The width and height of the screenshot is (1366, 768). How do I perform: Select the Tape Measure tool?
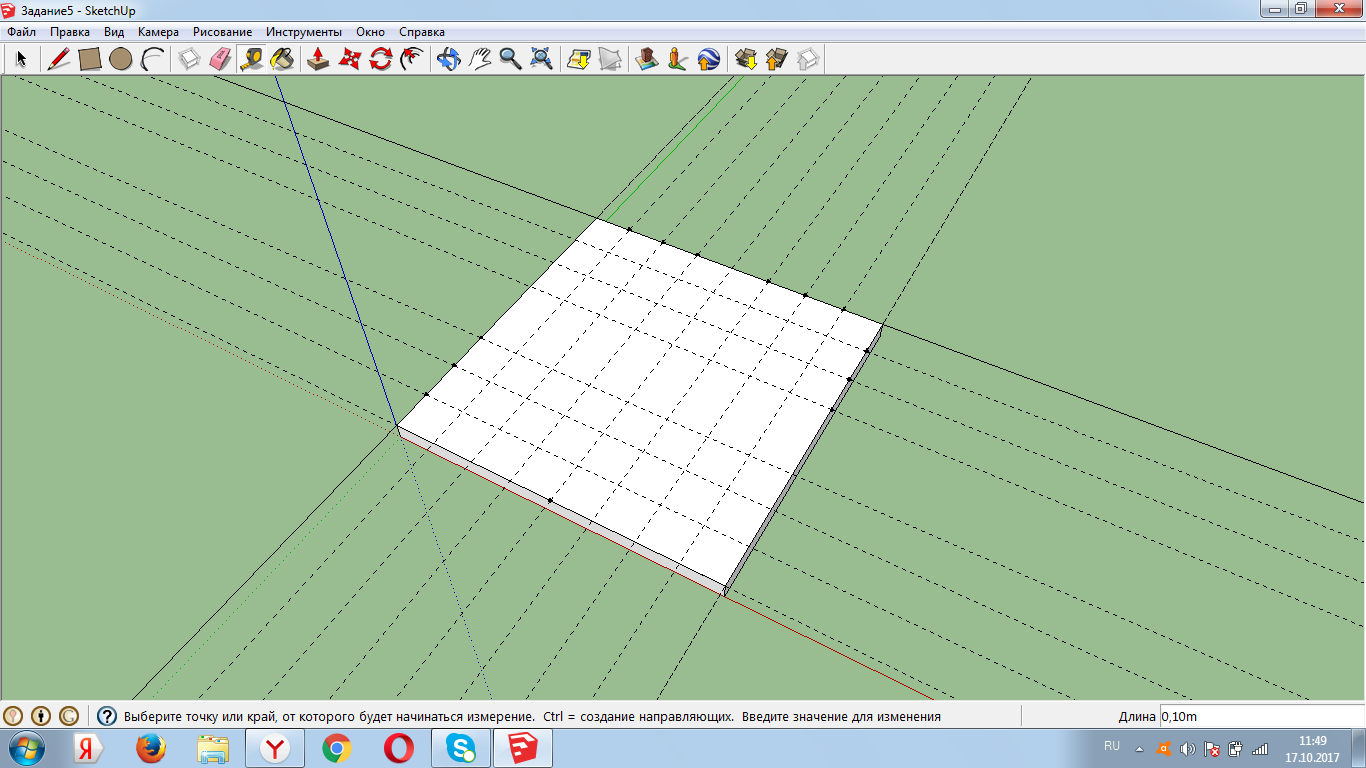pyautogui.click(x=251, y=59)
